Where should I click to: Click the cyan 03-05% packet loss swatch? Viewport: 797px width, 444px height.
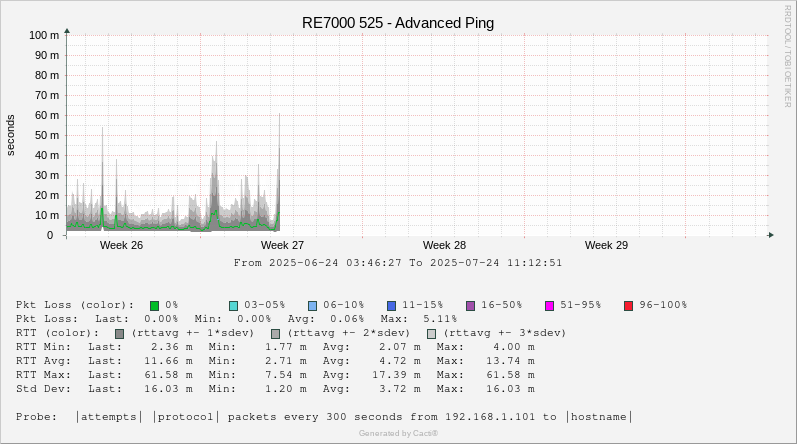coord(233,305)
